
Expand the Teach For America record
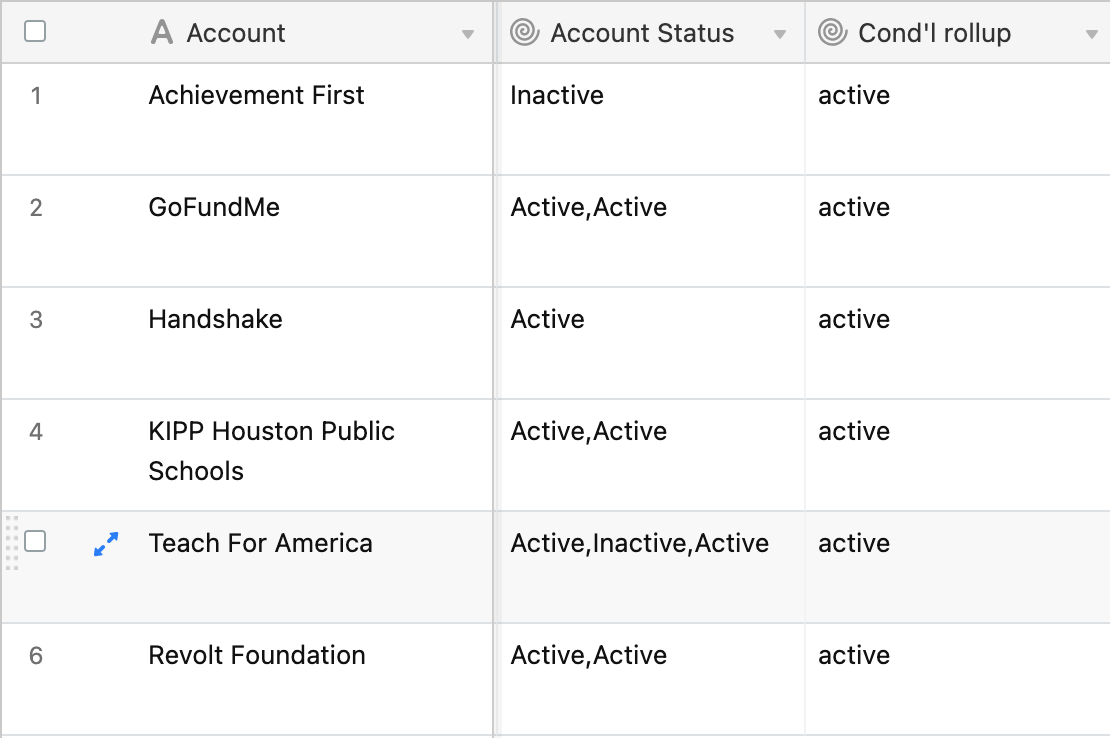pyautogui.click(x=106, y=543)
